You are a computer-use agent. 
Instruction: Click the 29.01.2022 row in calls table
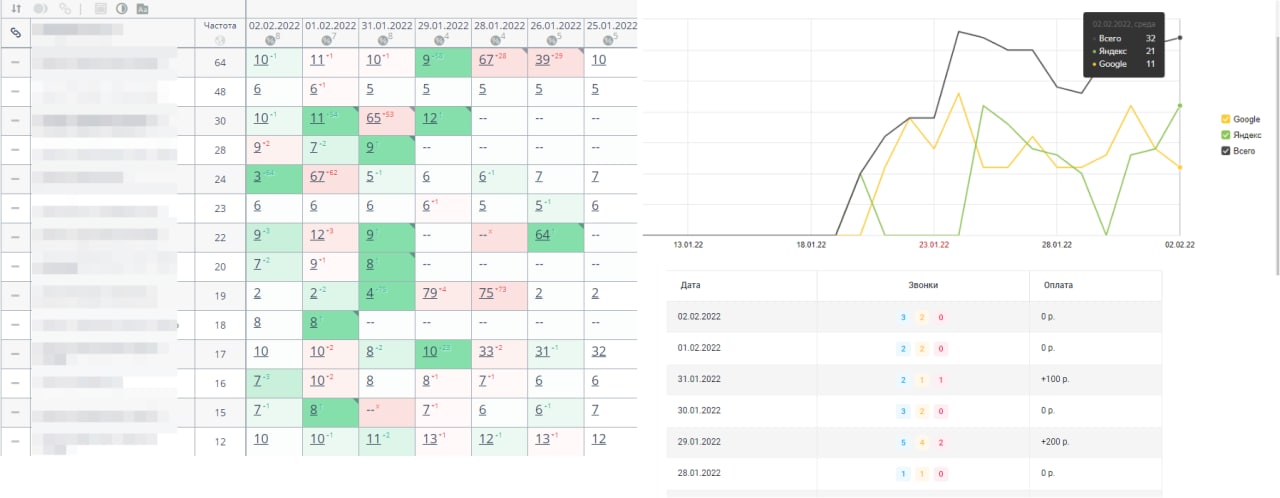point(913,444)
